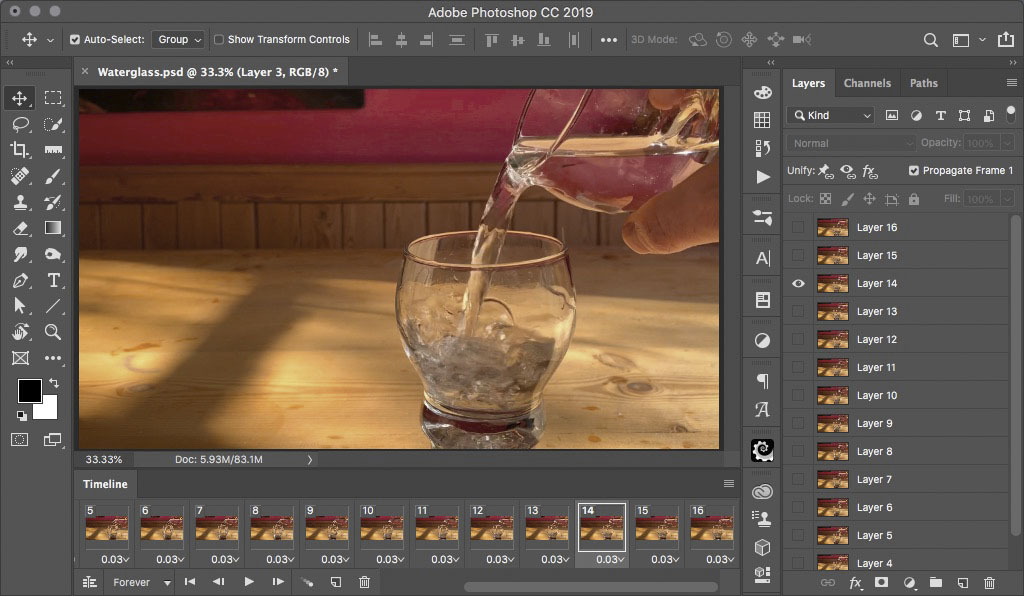Select the Horizontal Type tool
The image size is (1024, 596).
click(x=53, y=280)
